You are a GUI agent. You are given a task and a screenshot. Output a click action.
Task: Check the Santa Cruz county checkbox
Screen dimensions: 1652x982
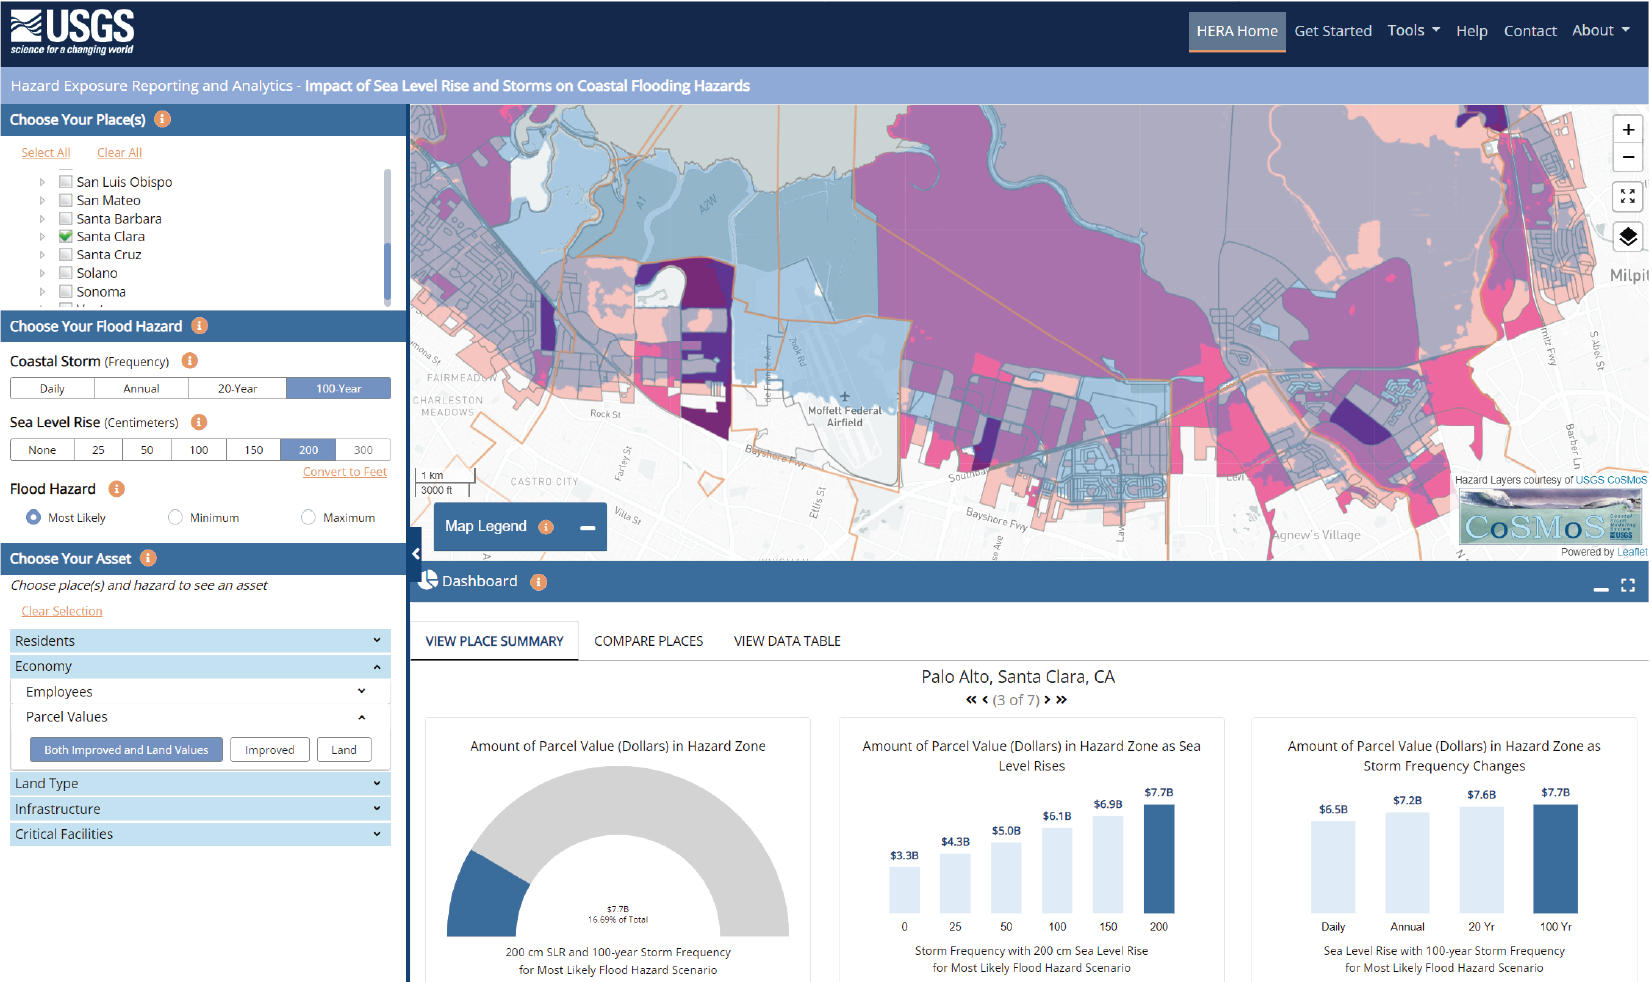66,255
